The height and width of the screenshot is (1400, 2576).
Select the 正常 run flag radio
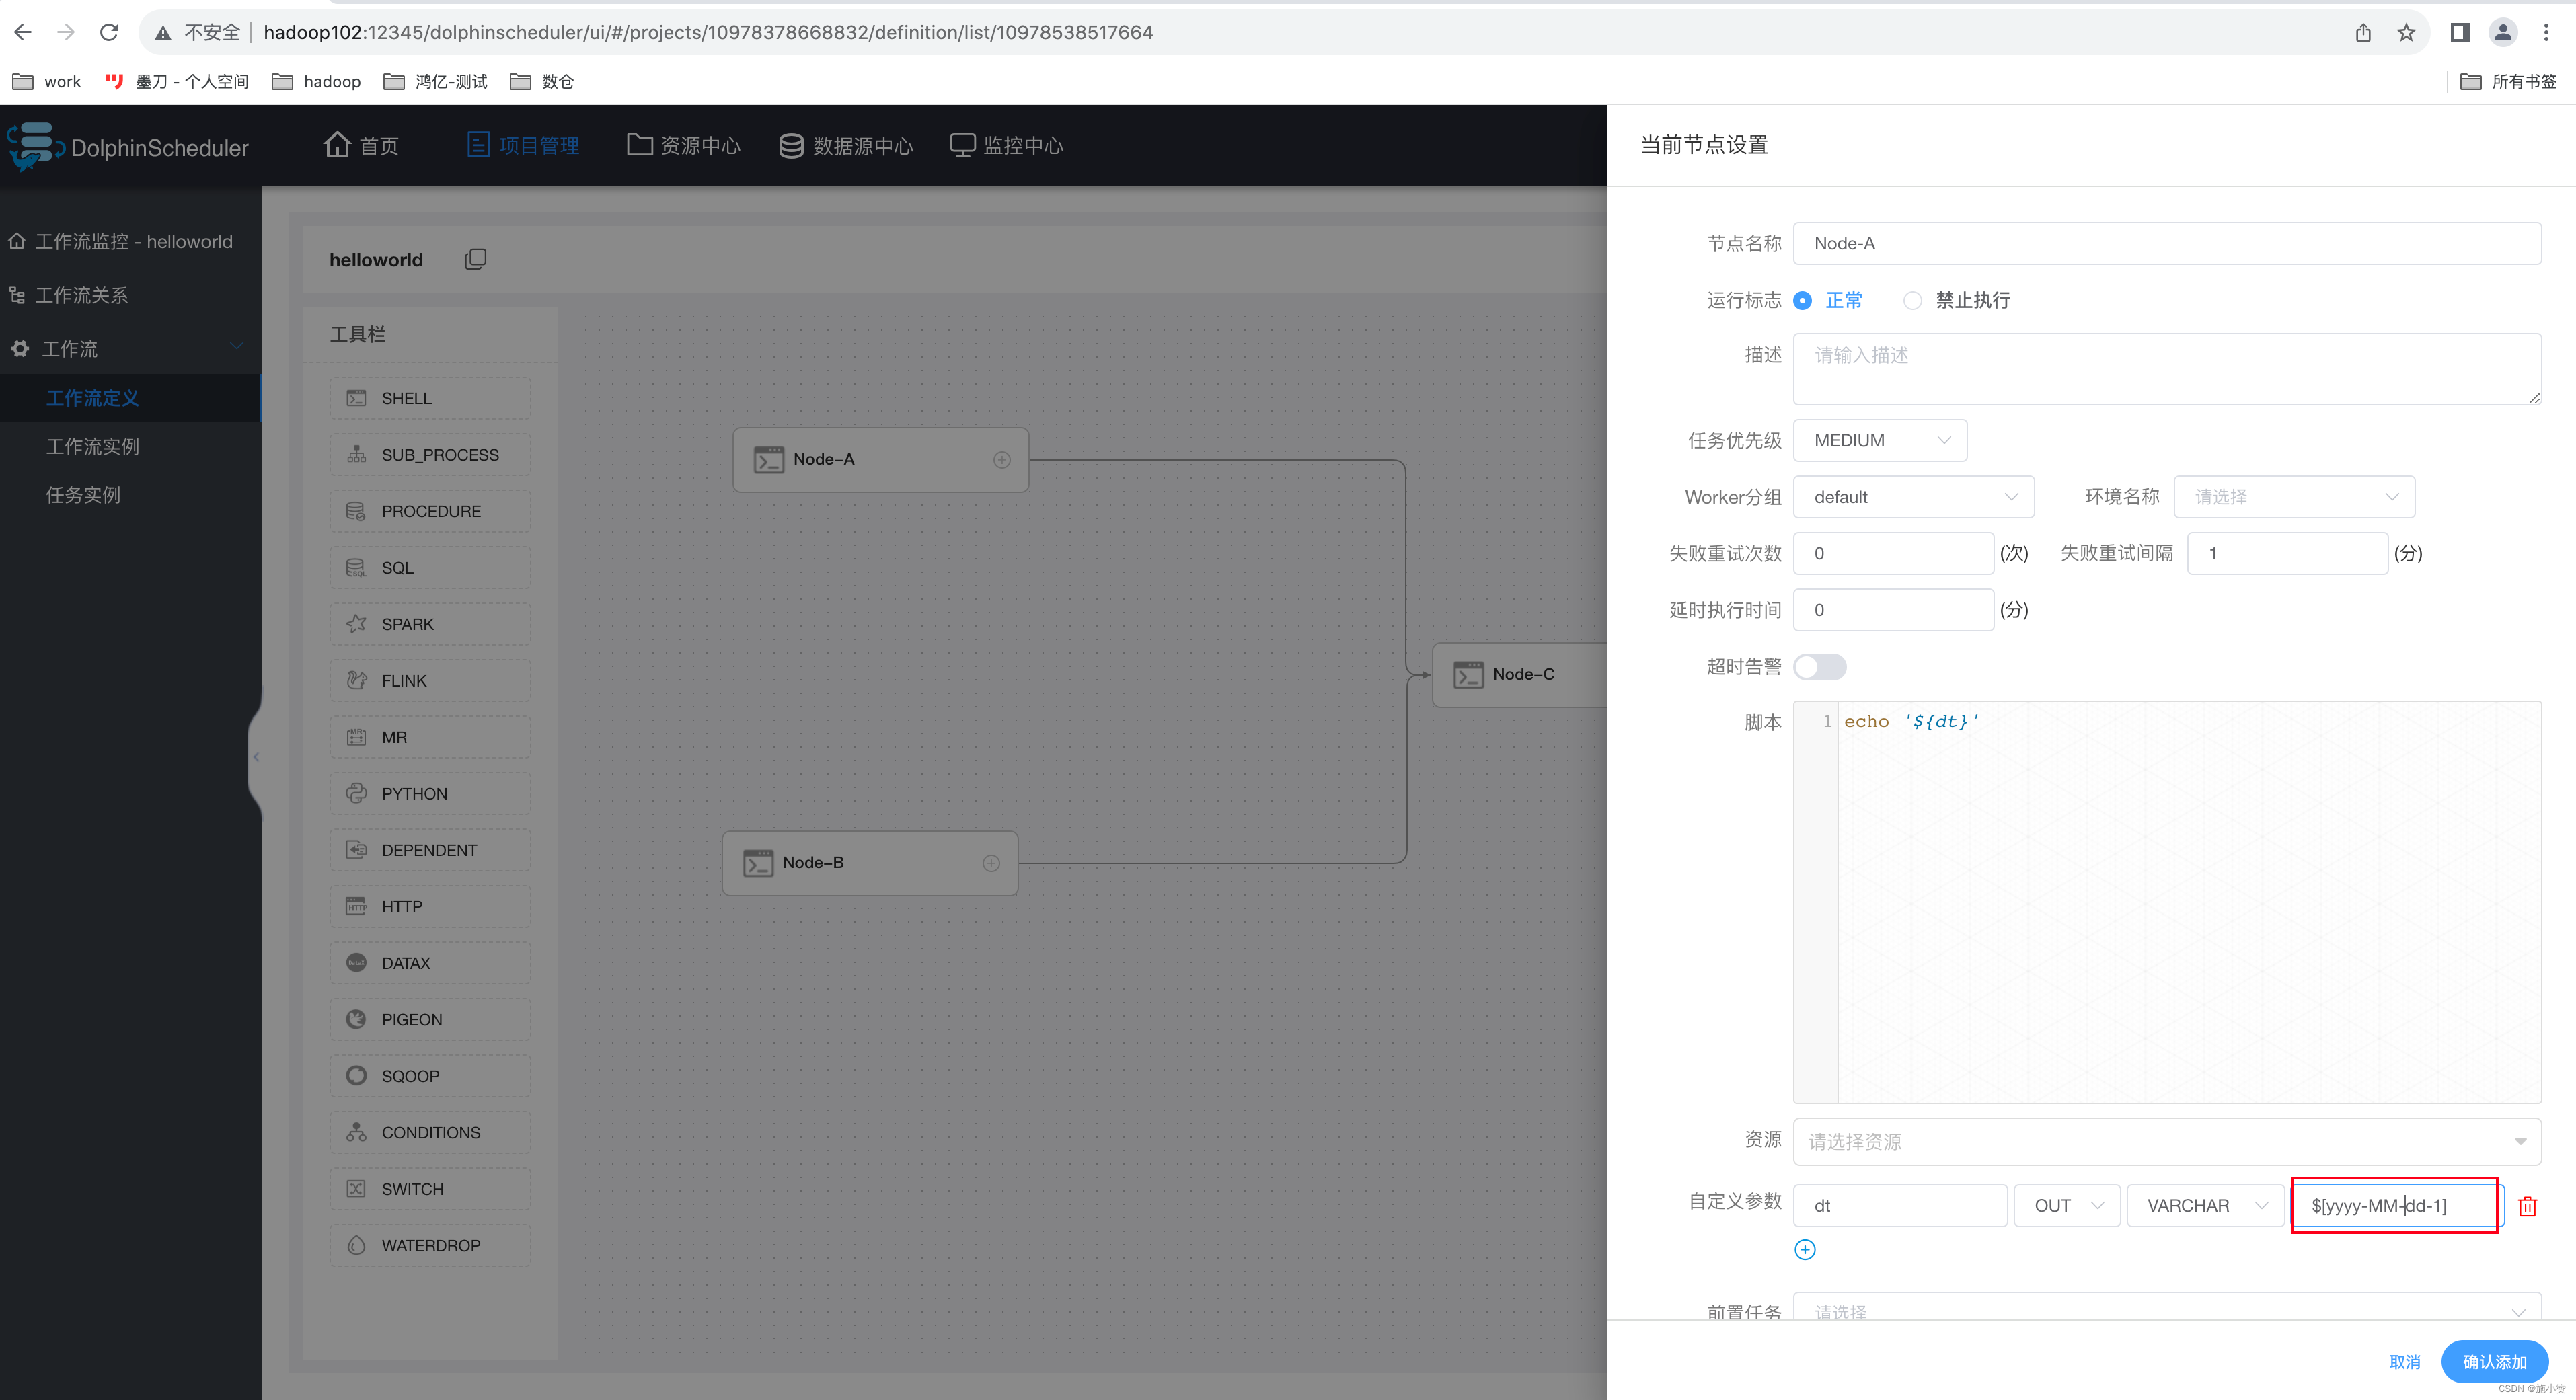point(1802,300)
